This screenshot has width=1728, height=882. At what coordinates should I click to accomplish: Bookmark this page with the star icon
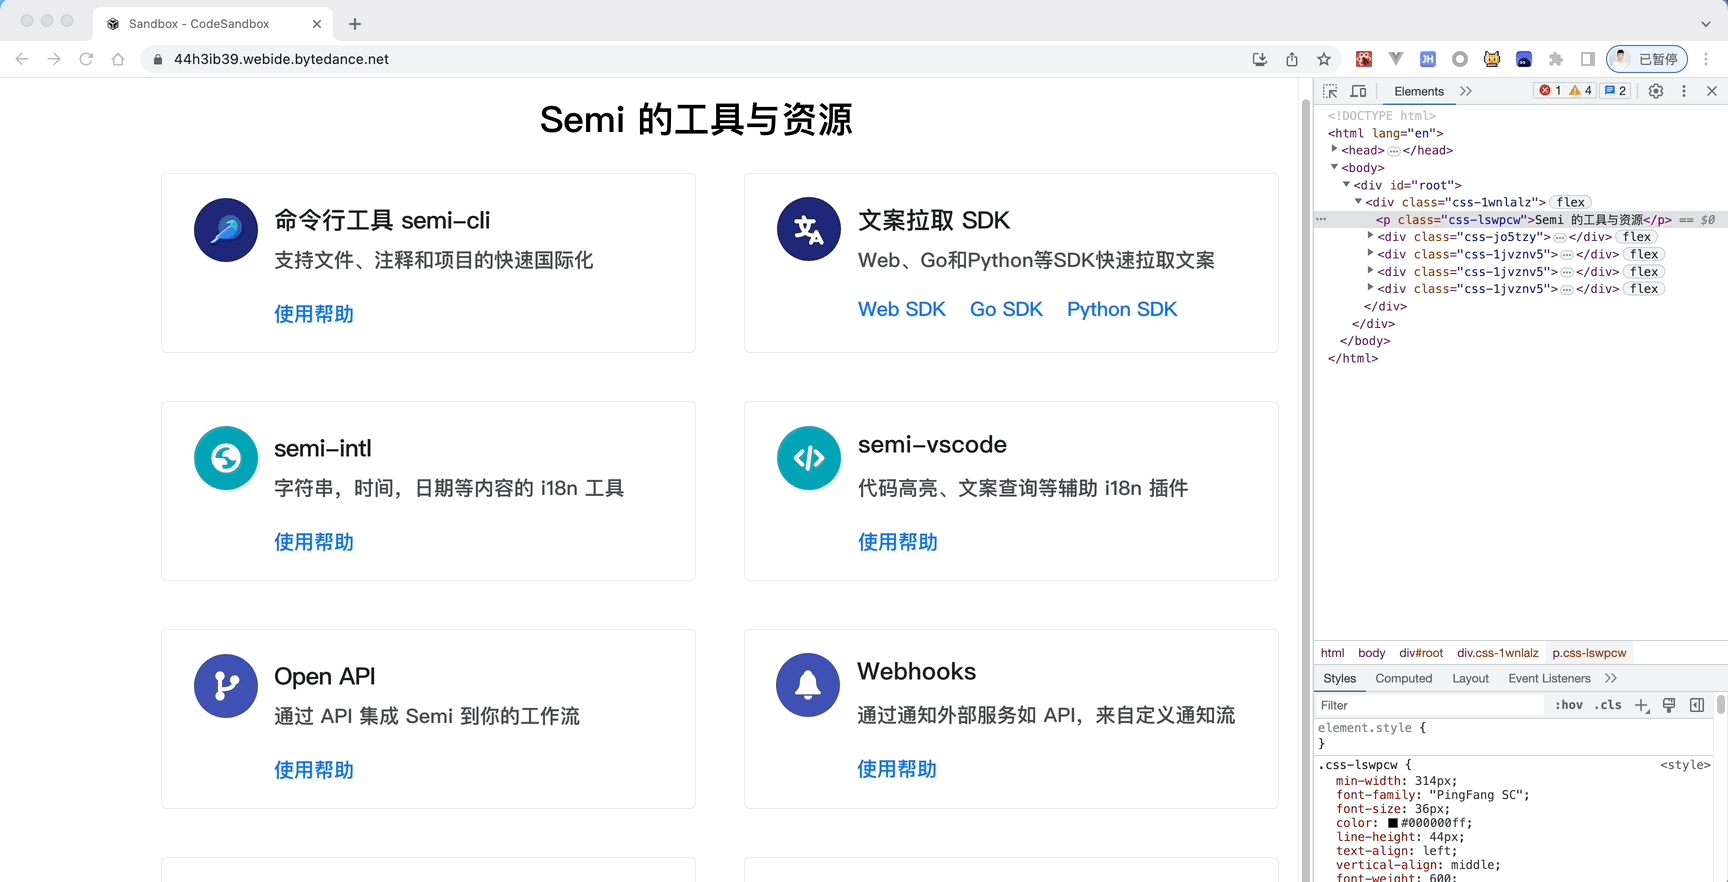click(1324, 59)
